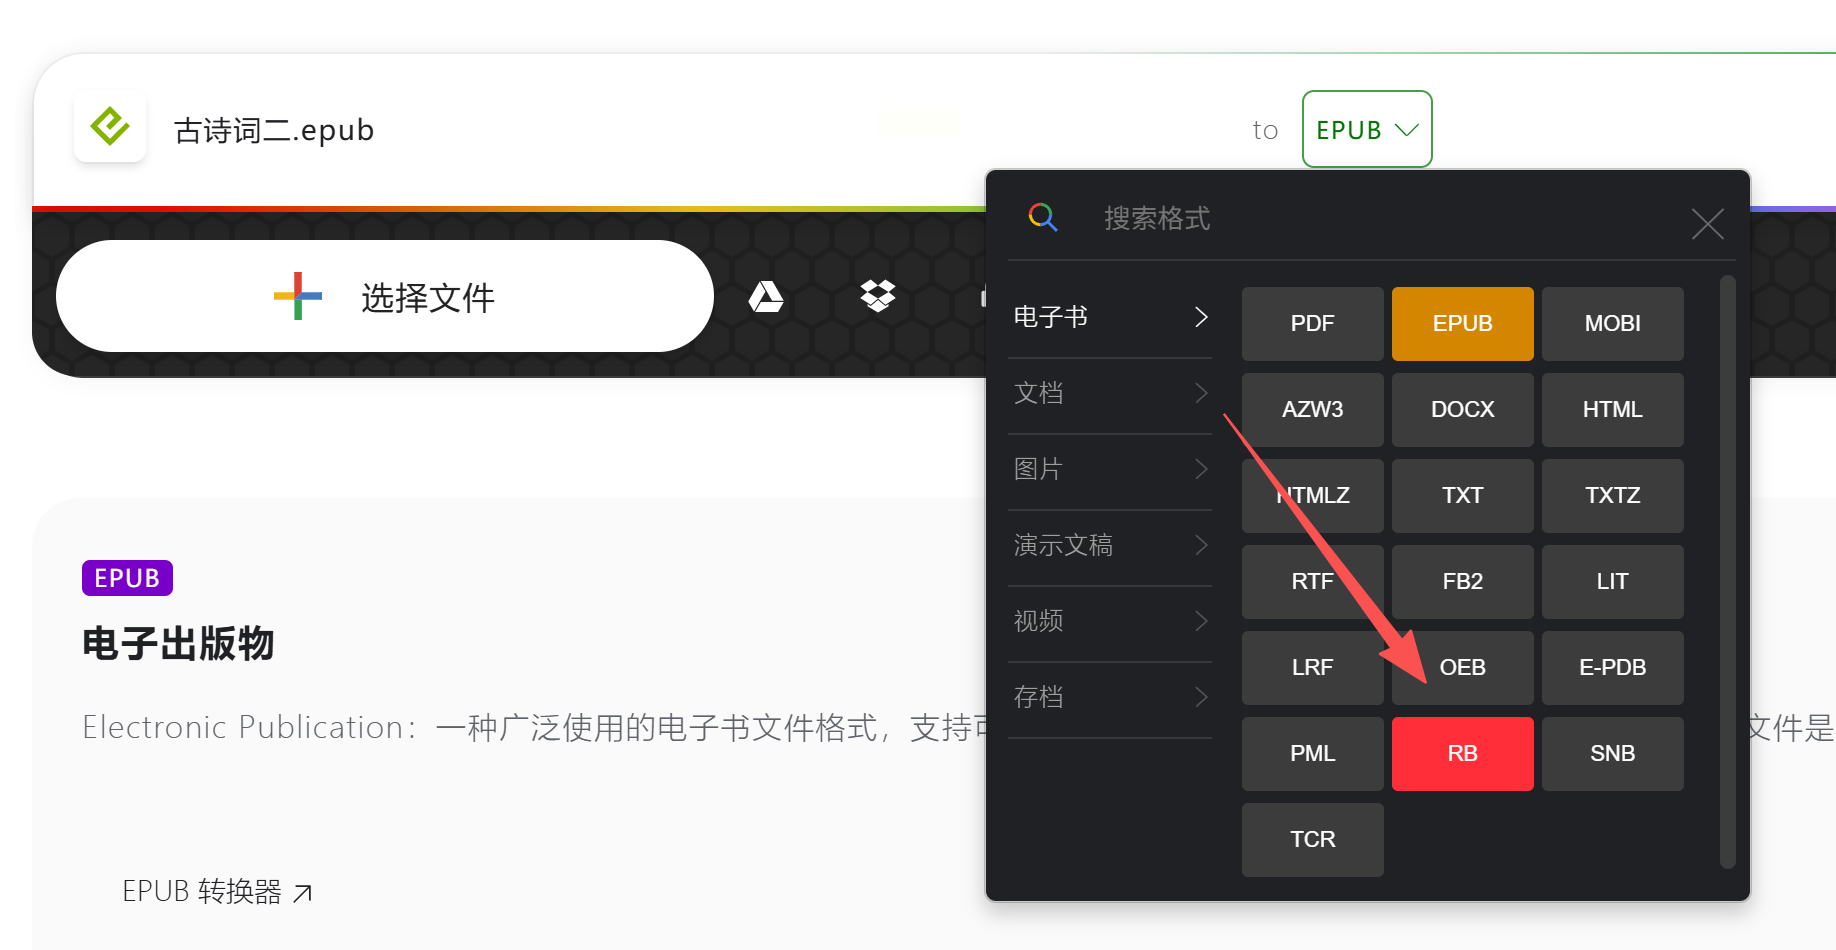Select TCR format
The width and height of the screenshot is (1836, 950).
pyautogui.click(x=1313, y=840)
